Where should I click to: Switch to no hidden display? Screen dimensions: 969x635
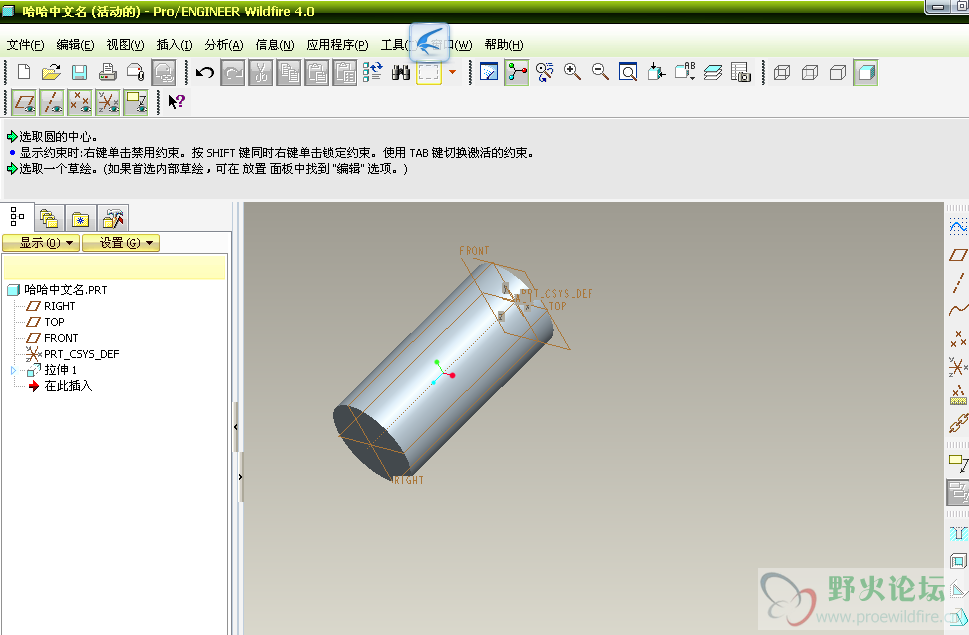click(x=837, y=73)
